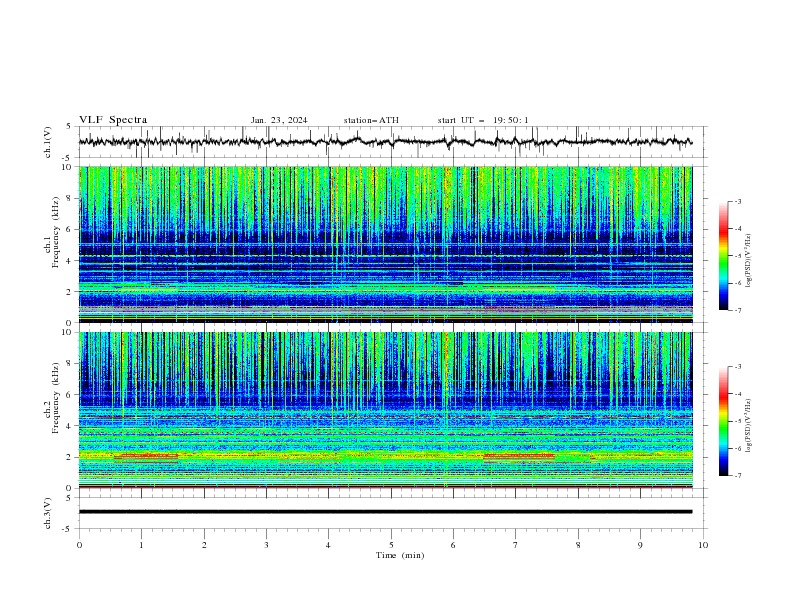Click the lower colorbar 'log(PSD)(V²/Hz)' label

pos(749,425)
